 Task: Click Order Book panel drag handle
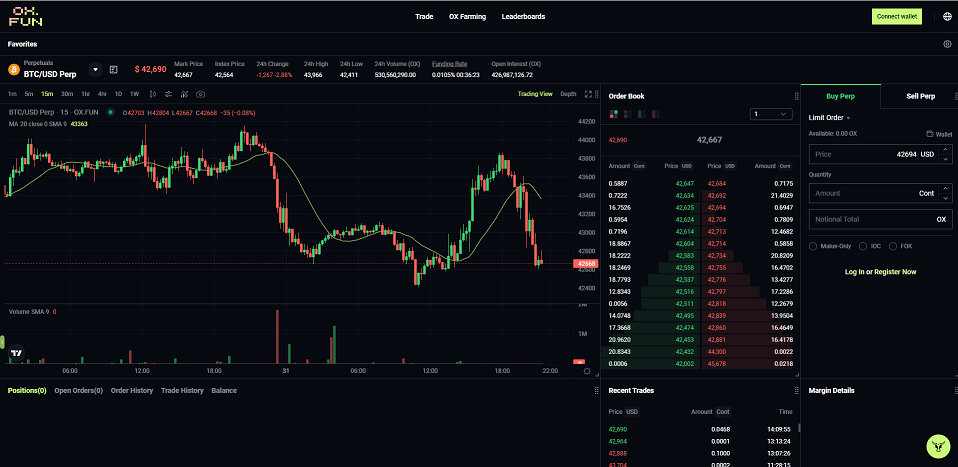click(796, 96)
